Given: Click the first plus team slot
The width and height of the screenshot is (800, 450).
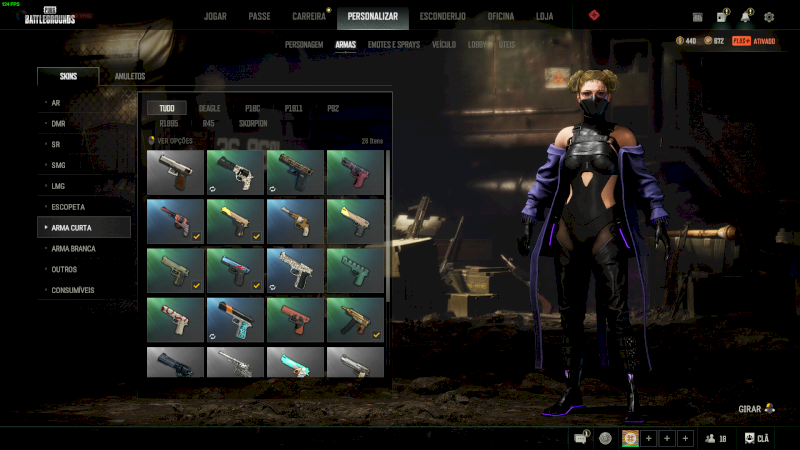Looking at the screenshot, I should click(x=648, y=438).
